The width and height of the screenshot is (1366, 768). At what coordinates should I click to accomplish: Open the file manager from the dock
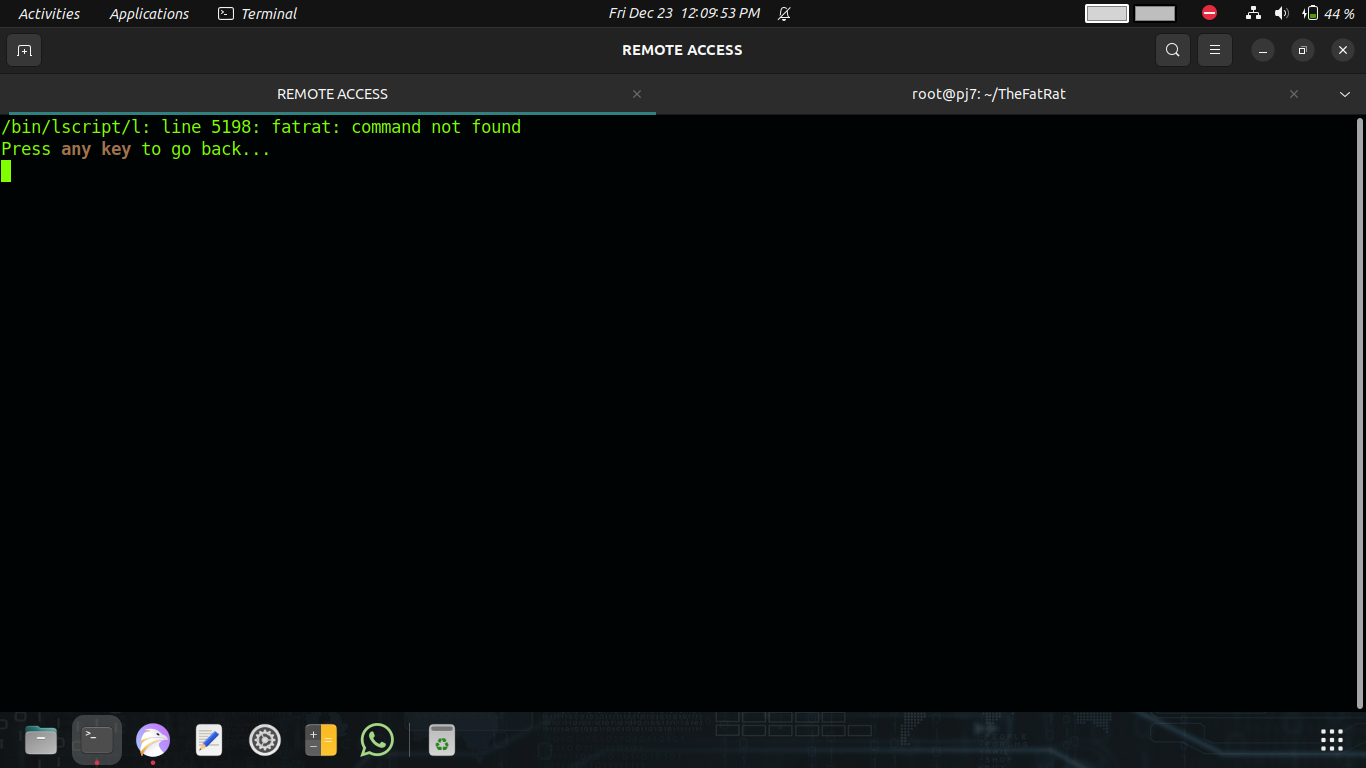tap(40, 740)
